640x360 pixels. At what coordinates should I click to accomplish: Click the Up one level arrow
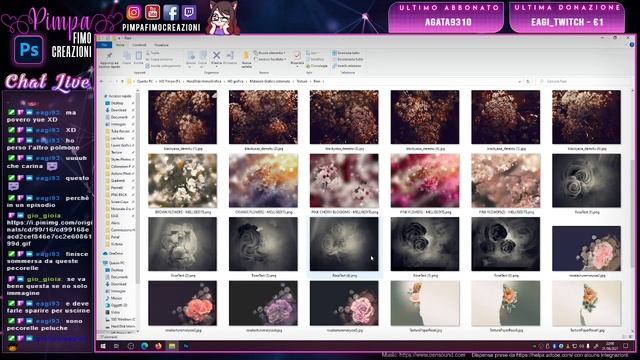[x=122, y=82]
